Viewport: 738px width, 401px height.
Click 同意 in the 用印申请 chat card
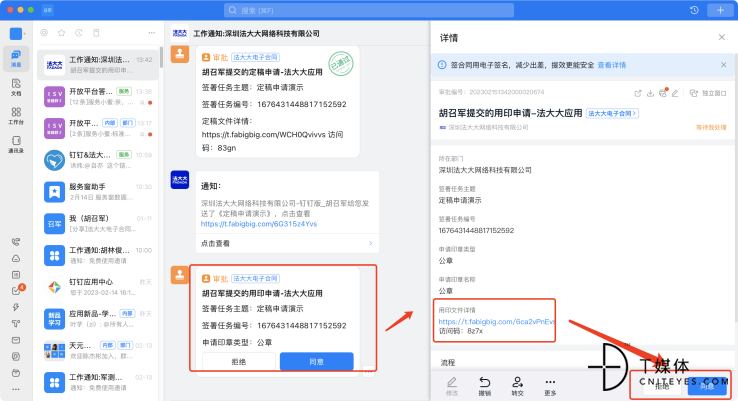pos(316,361)
